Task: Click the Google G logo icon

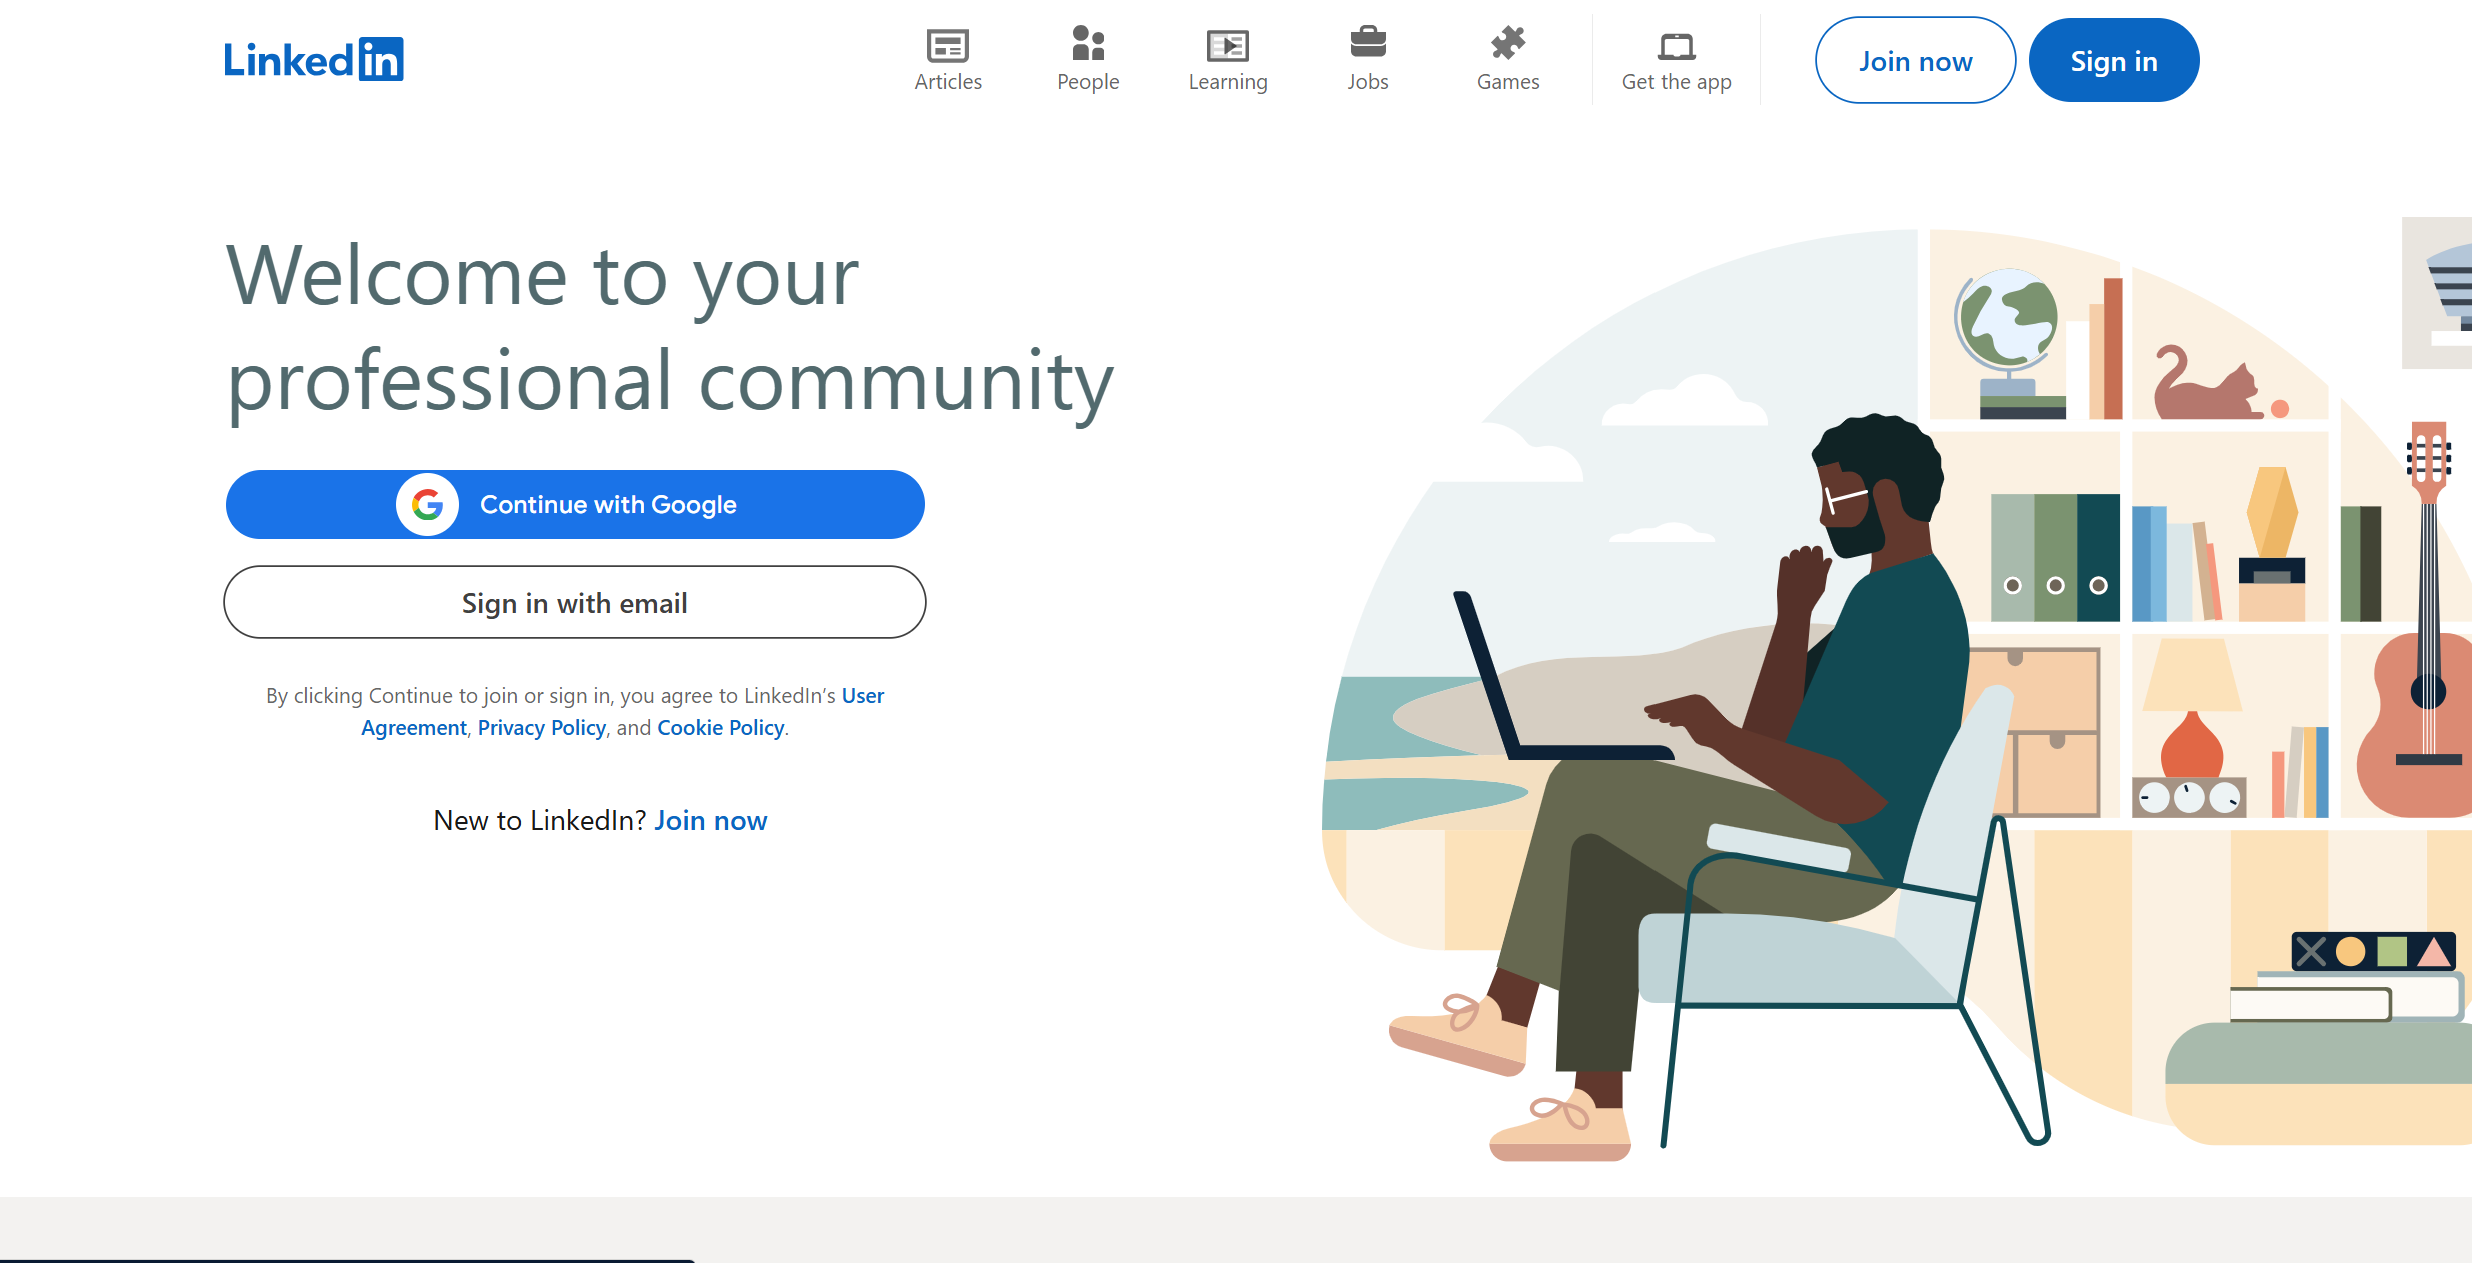Action: click(427, 505)
